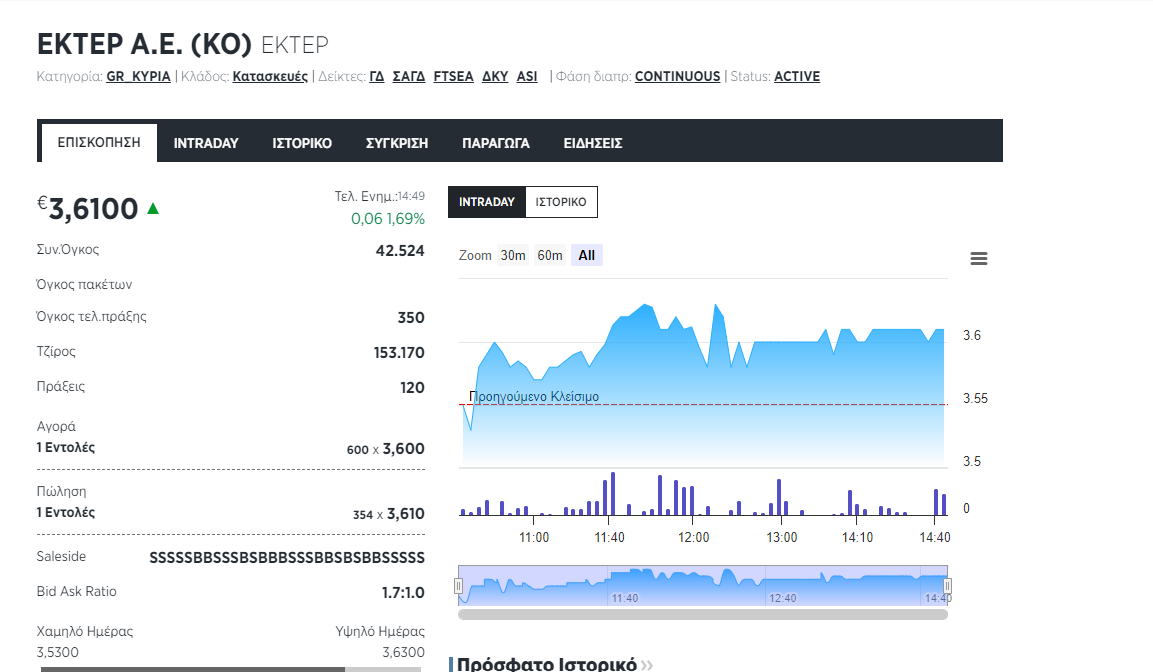
Task: Click the Saleside S/B sequence string
Action: [287, 558]
